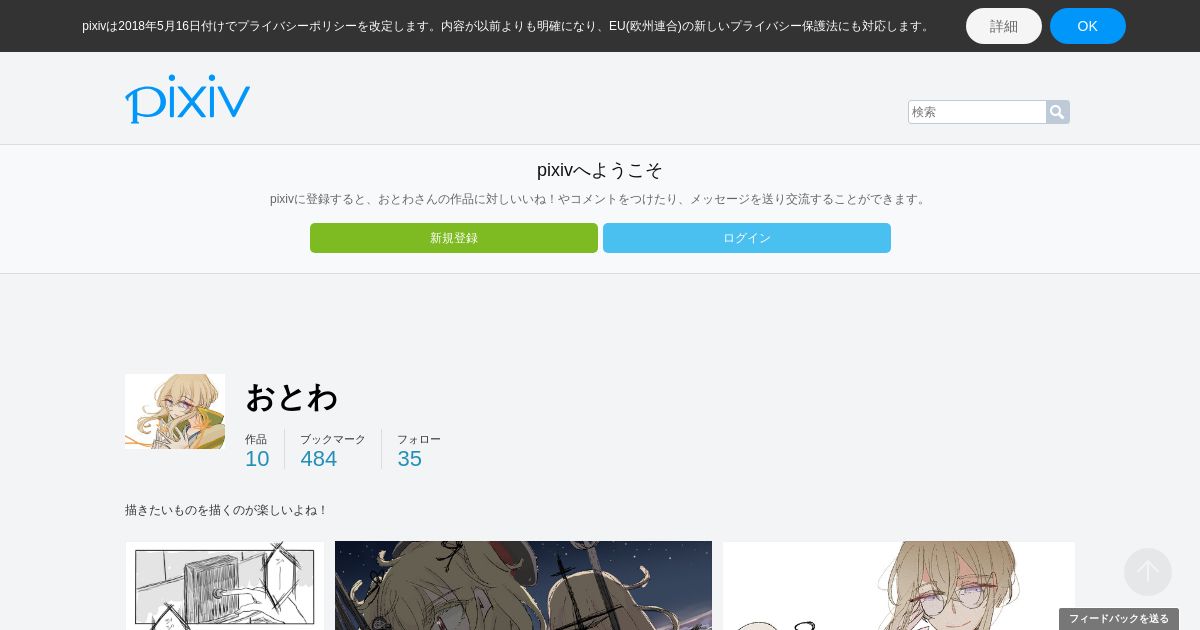Click the search magnifier icon
1200x630 pixels.
tap(1057, 112)
